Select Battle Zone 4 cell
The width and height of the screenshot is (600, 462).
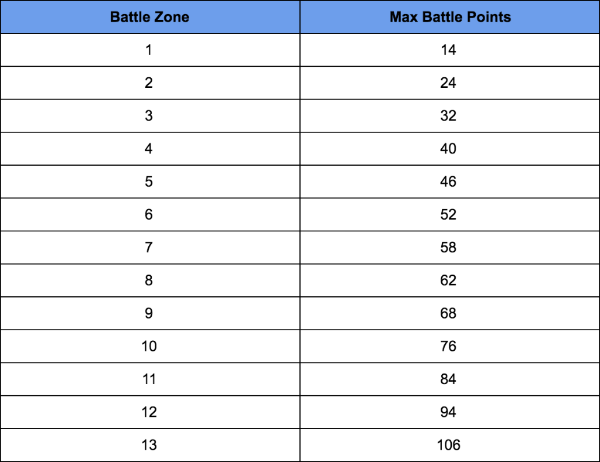(150, 149)
